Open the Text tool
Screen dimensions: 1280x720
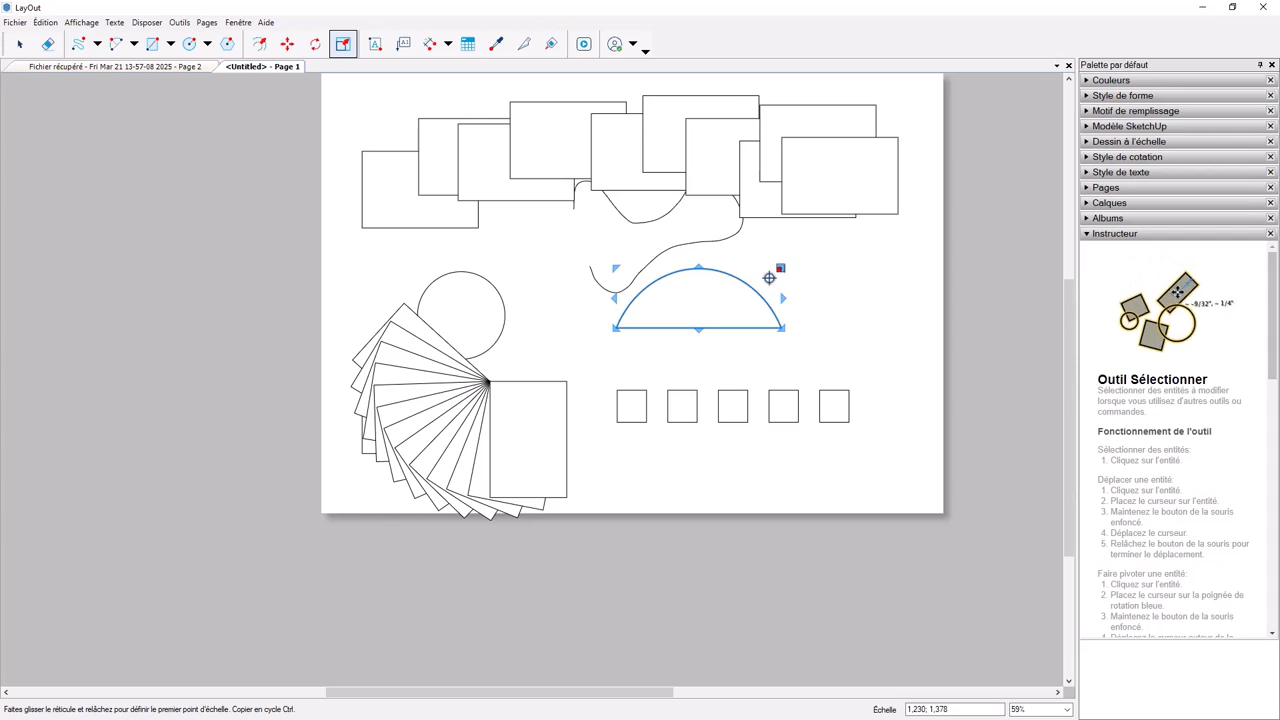375,43
